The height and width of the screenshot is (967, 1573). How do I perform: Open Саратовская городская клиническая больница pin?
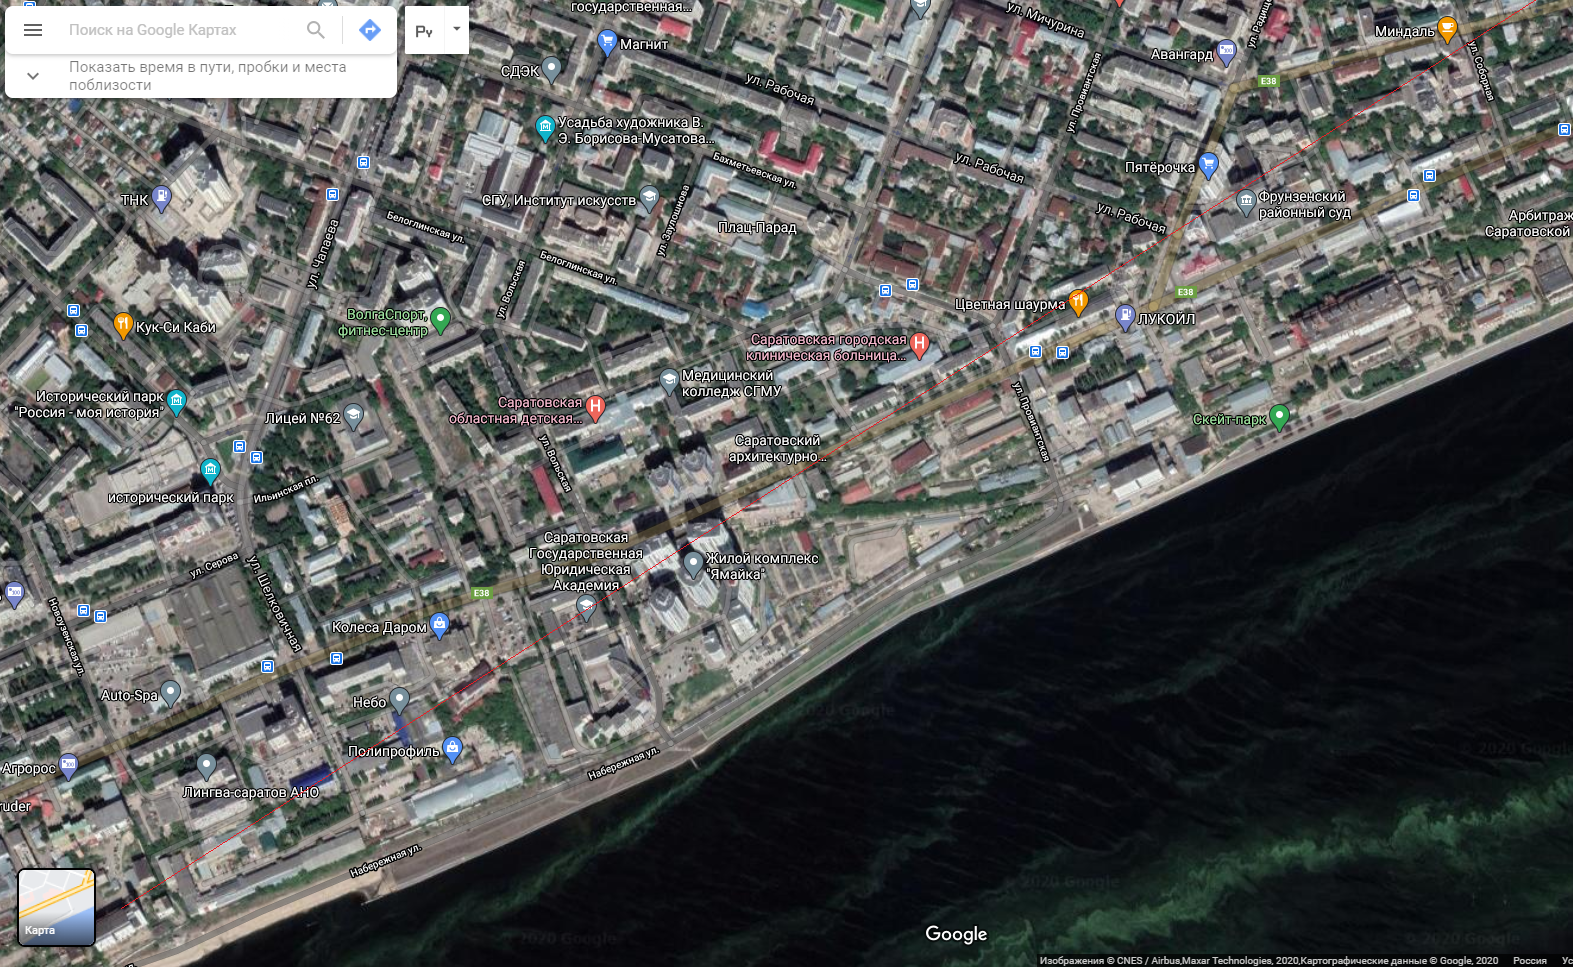point(919,345)
